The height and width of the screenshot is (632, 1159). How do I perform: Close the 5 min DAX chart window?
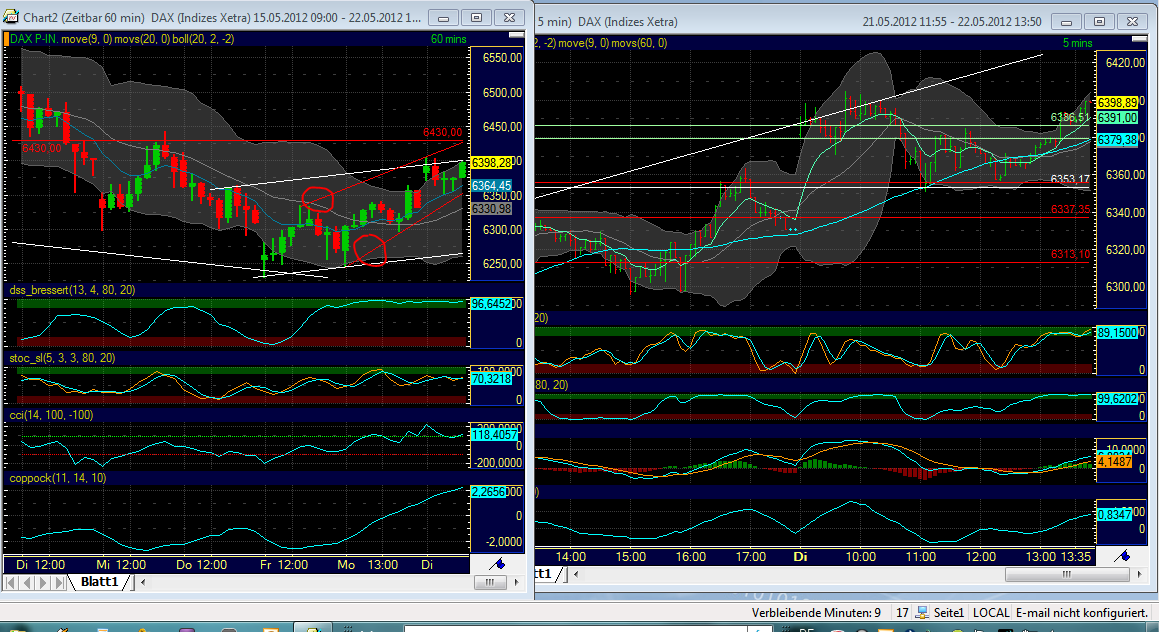pyautogui.click(x=1132, y=21)
